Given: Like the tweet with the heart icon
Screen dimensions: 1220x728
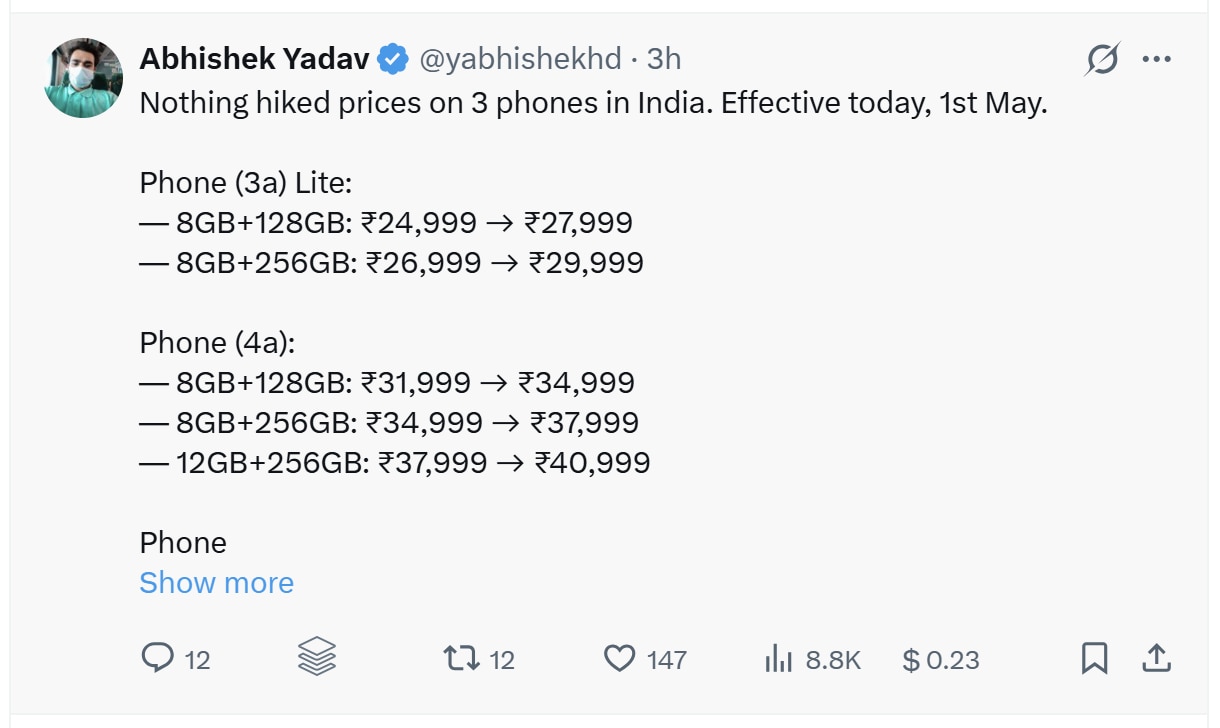Looking at the screenshot, I should (x=620, y=658).
